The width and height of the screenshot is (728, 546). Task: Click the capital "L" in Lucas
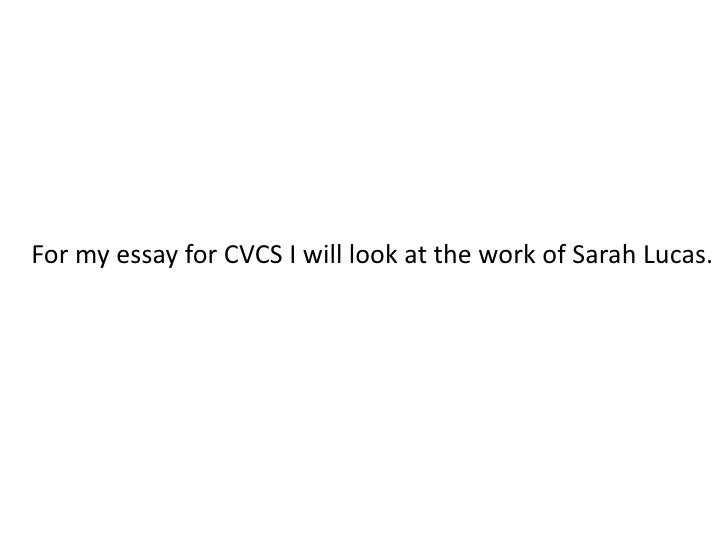(650, 254)
